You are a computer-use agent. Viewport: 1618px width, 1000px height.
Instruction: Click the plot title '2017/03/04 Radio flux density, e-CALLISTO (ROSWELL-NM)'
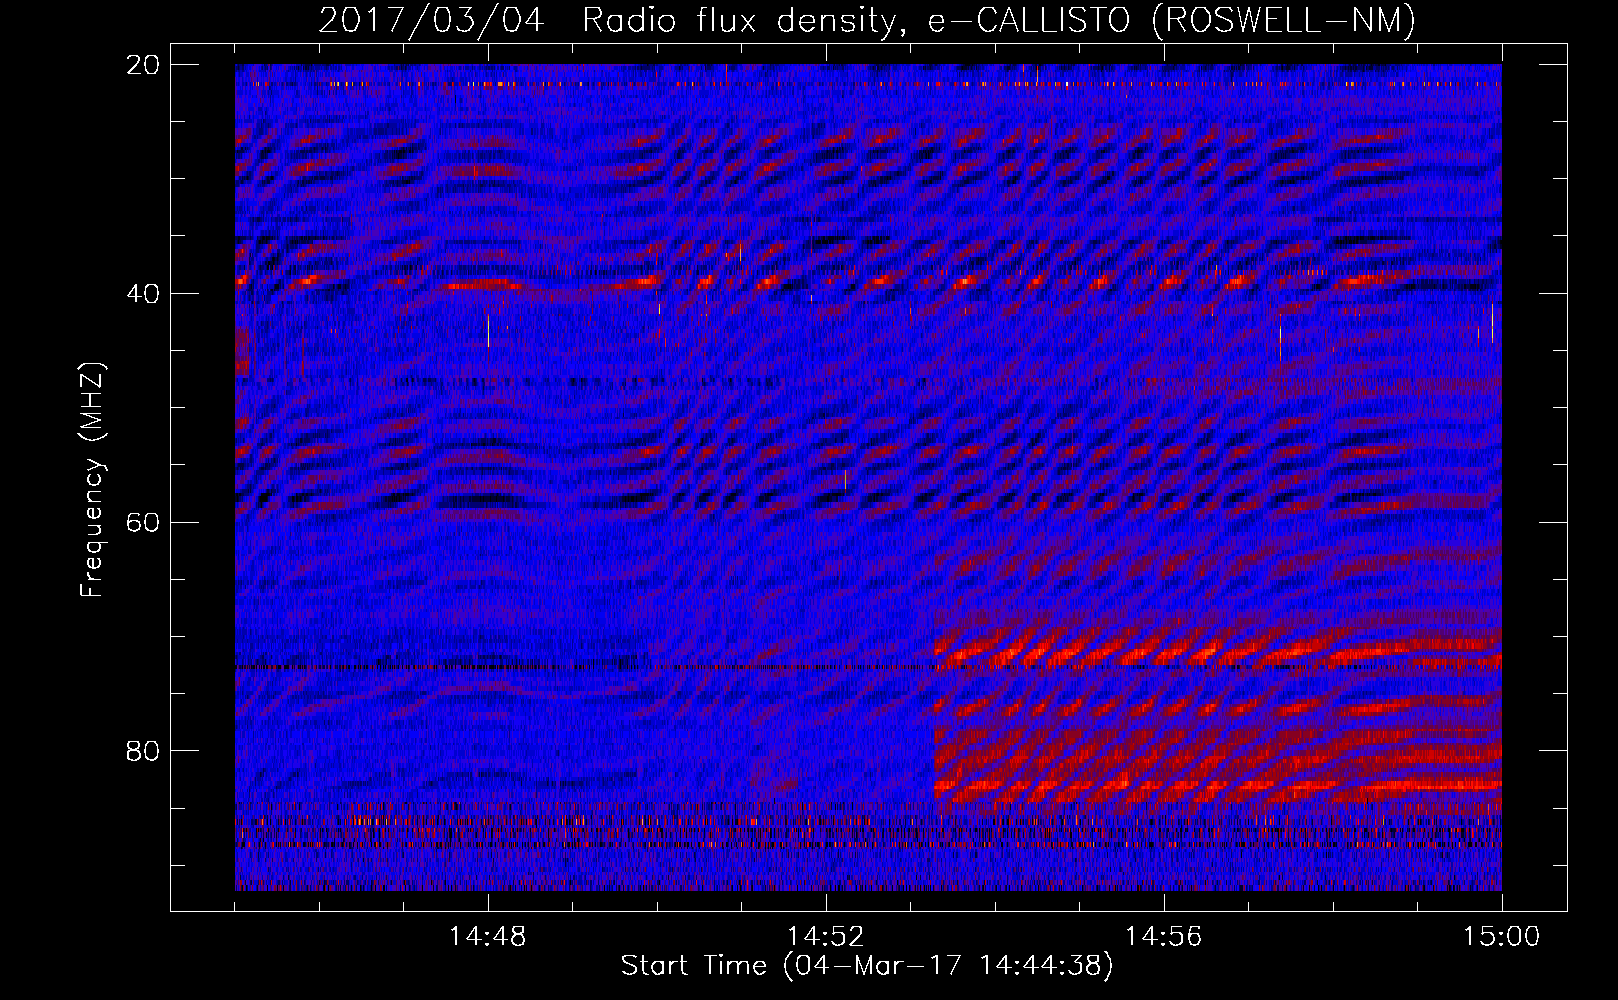(867, 21)
